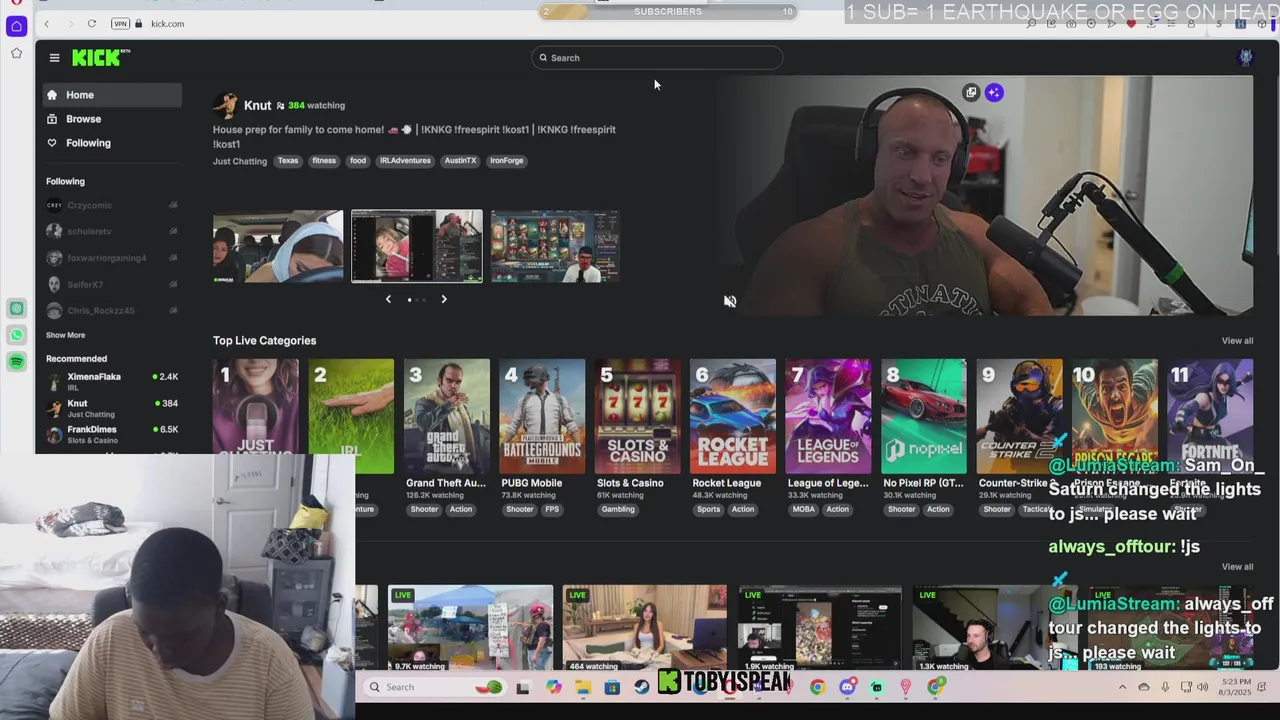Open Knut in the Recommended list

pyautogui.click(x=112, y=408)
